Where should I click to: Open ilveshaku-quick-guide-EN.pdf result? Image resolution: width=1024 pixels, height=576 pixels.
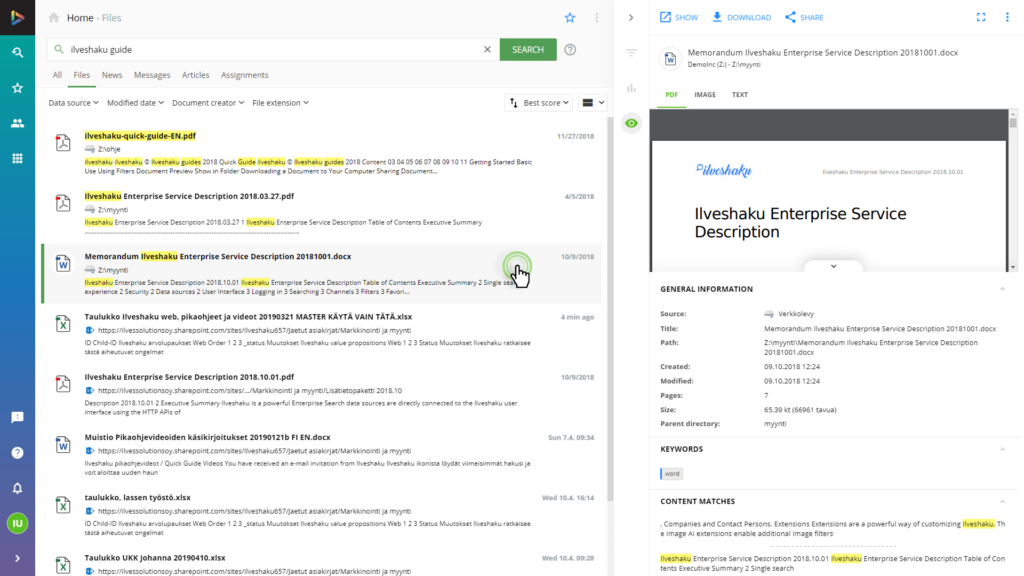click(140, 136)
